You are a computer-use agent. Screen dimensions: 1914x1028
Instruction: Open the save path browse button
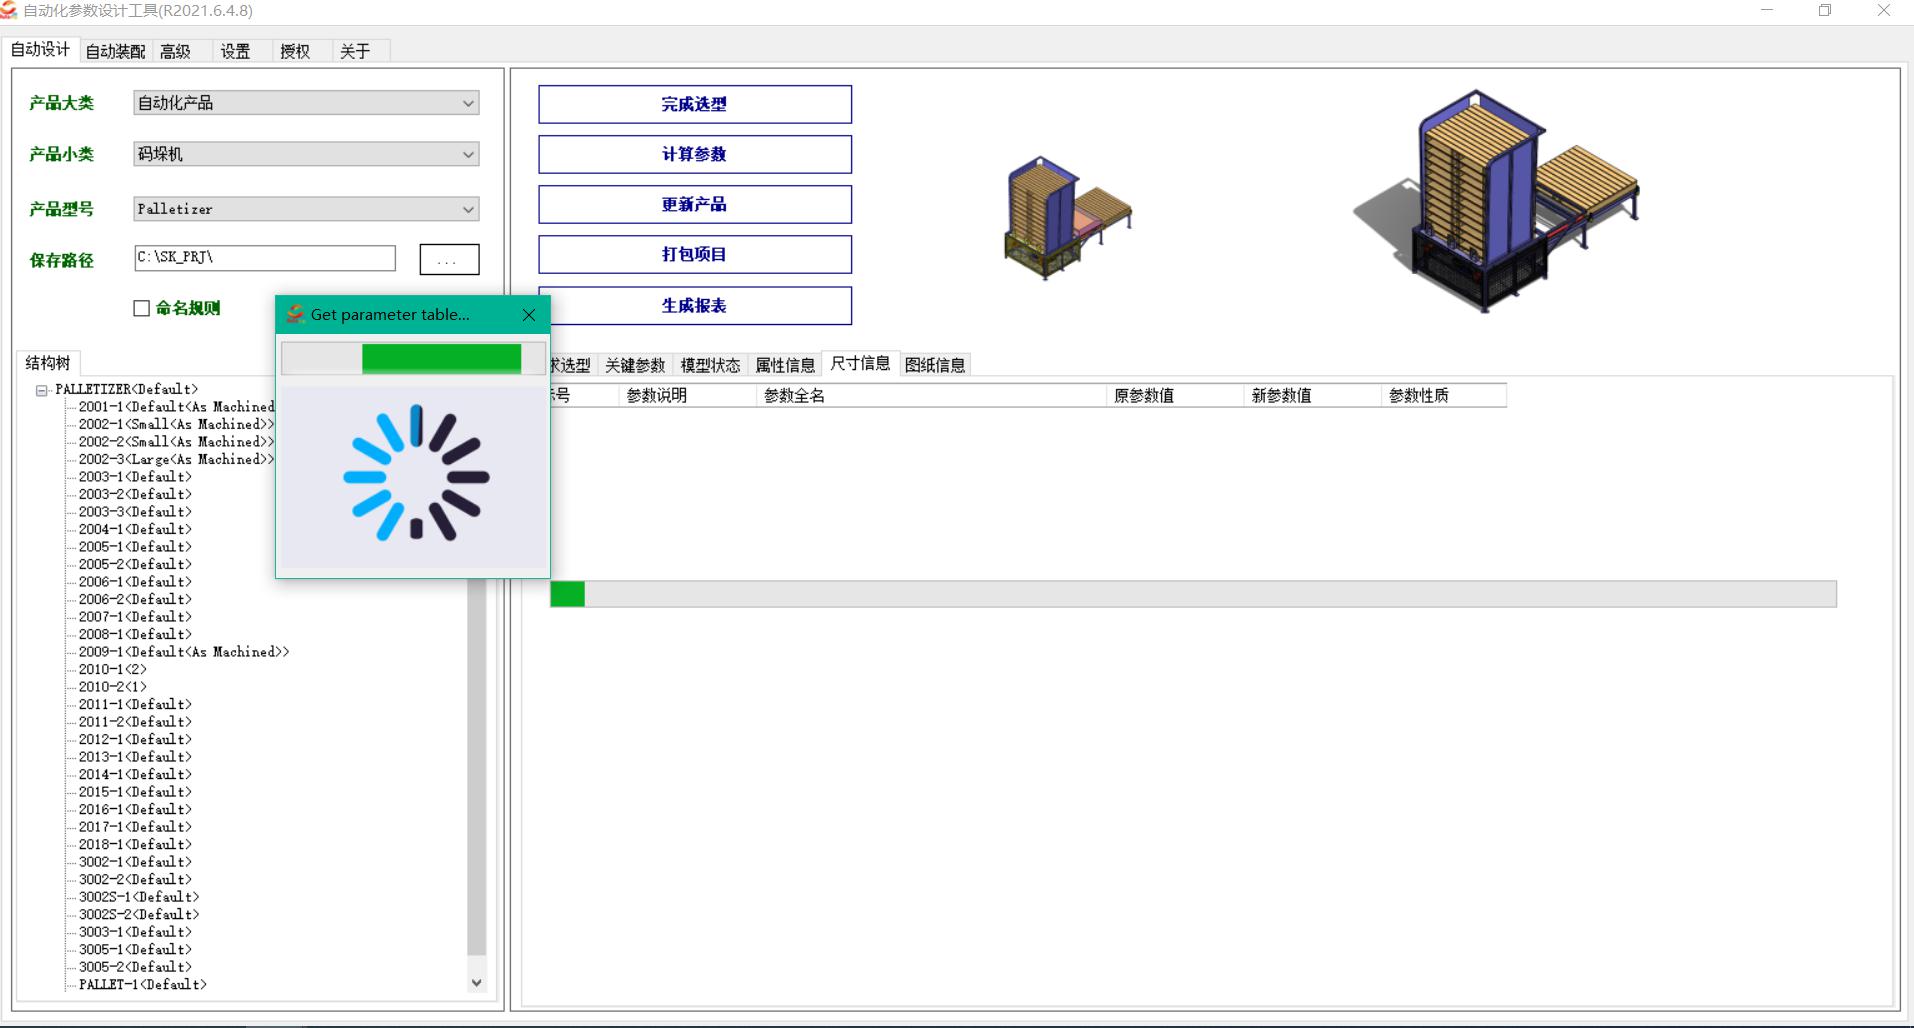point(449,258)
